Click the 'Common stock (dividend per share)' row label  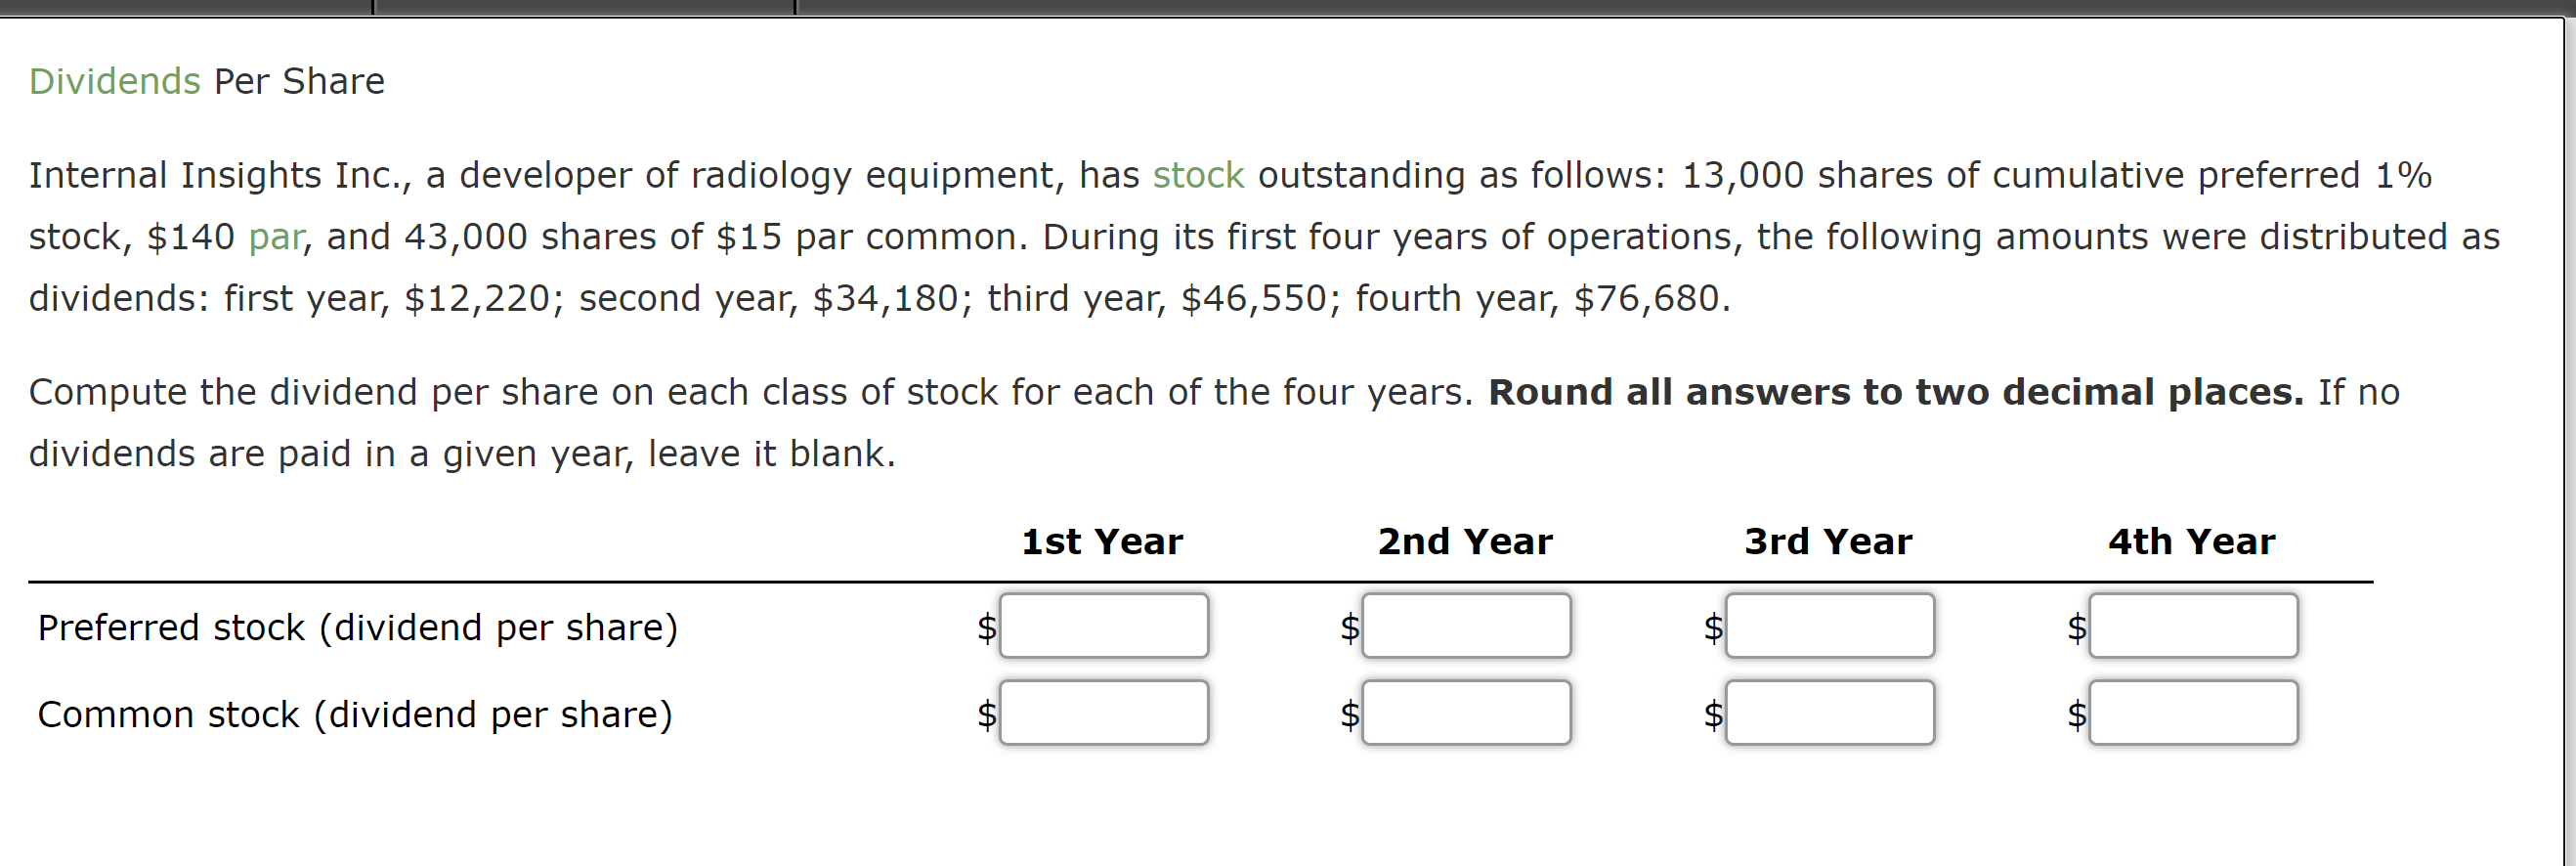[x=355, y=715]
